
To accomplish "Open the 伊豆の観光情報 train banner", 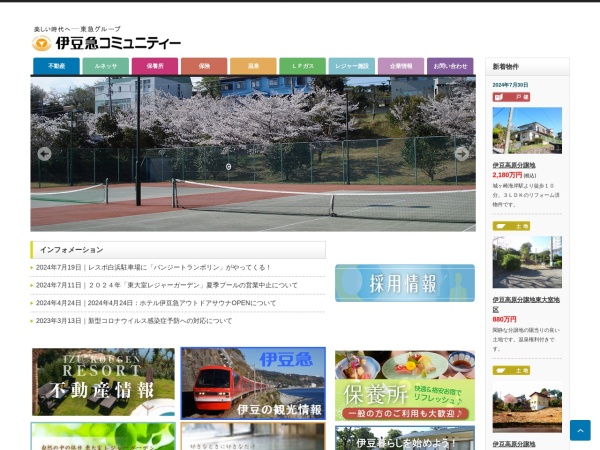I will coord(253,383).
